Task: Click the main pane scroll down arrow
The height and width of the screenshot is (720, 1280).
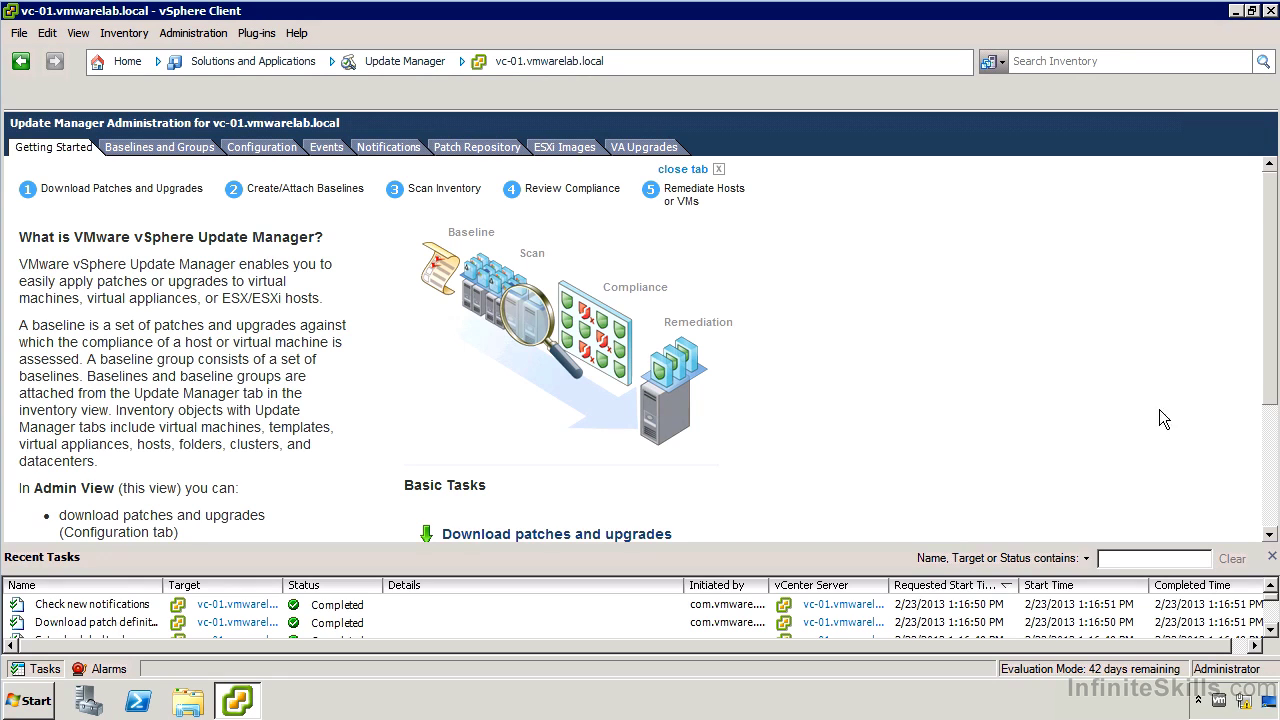Action: coord(1270,535)
